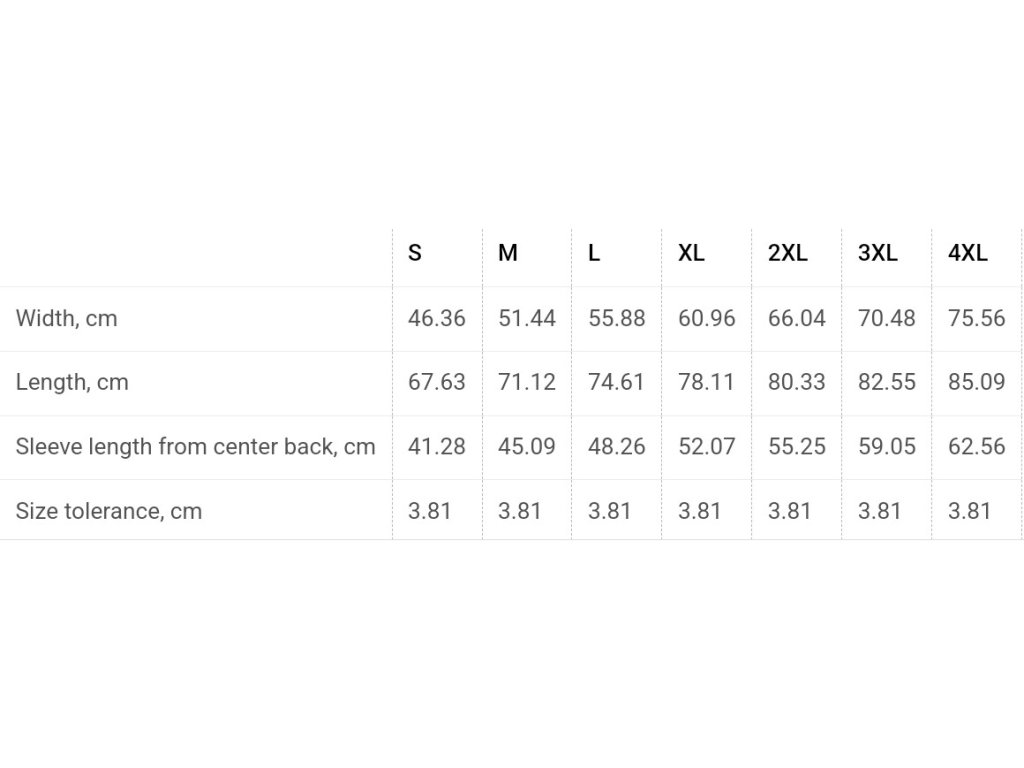The height and width of the screenshot is (768, 1024).
Task: Click sleeve length value 41.28 for S
Action: point(437,446)
